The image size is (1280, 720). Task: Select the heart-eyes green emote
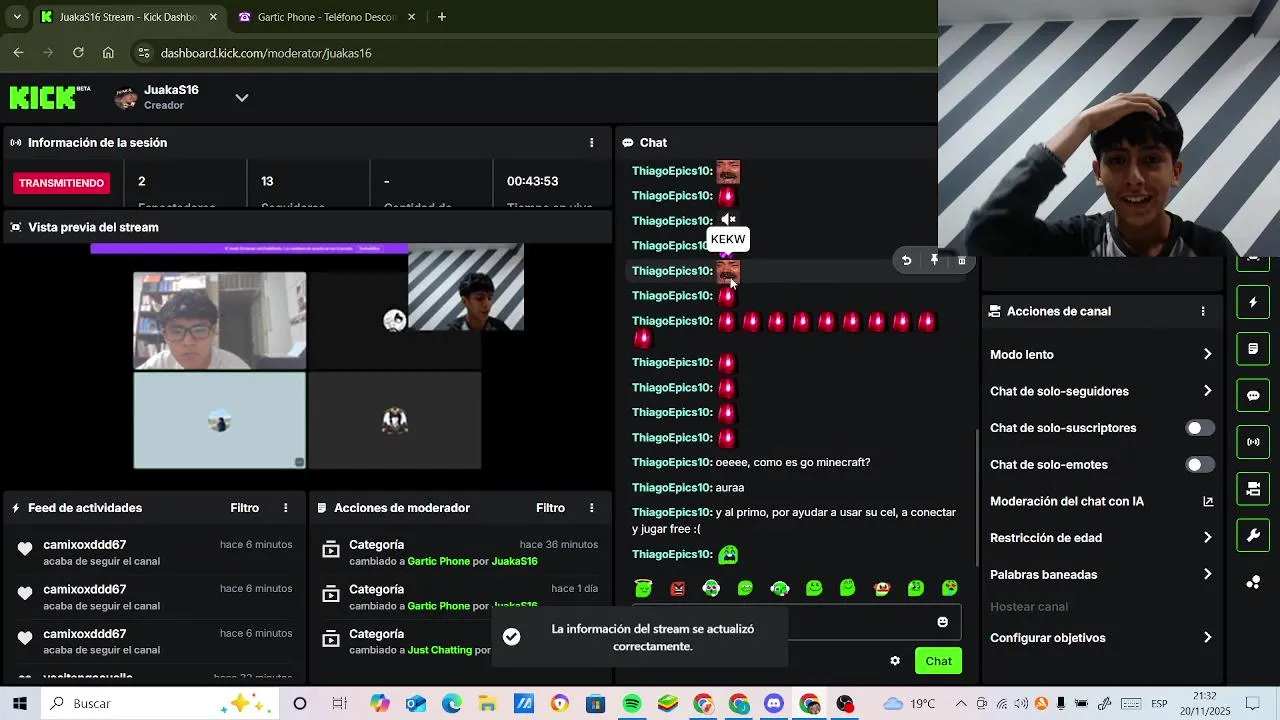(x=950, y=588)
